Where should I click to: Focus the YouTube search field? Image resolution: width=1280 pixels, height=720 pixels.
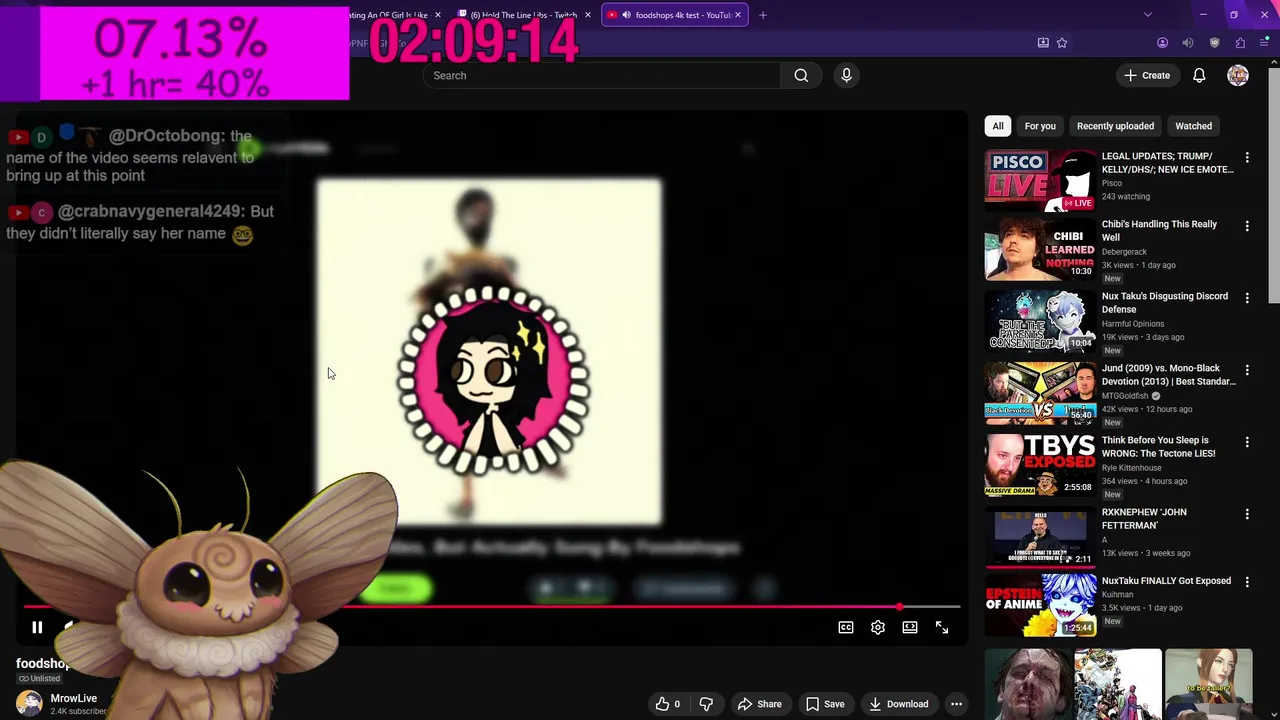point(601,75)
